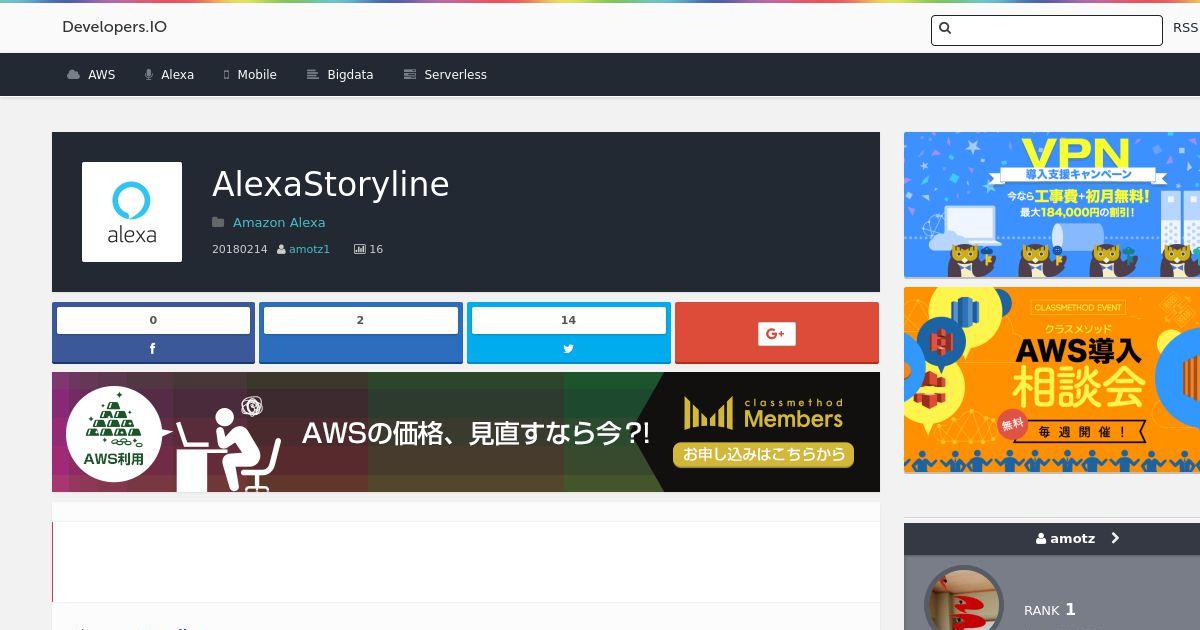Open the VPN campaign banner
This screenshot has width=1200, height=630.
click(1052, 205)
